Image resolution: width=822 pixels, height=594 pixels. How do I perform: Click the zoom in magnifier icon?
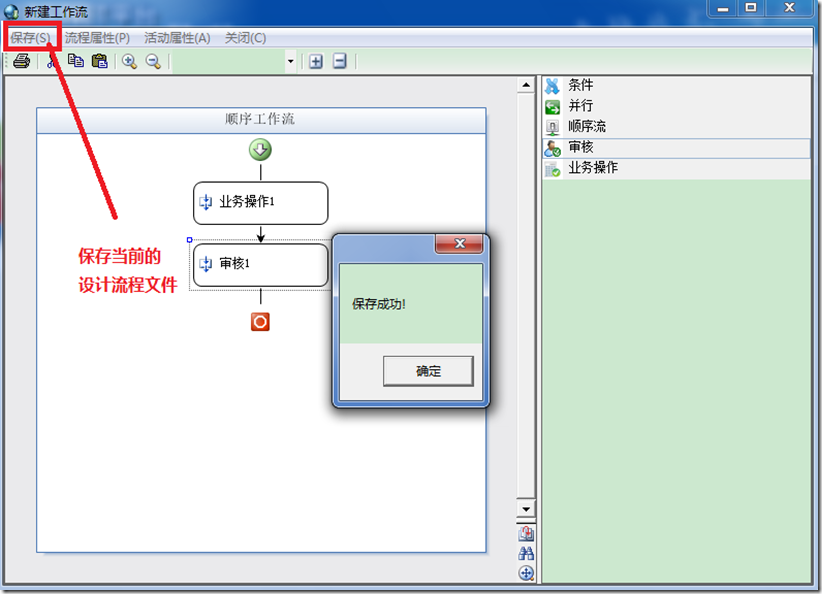(129, 61)
